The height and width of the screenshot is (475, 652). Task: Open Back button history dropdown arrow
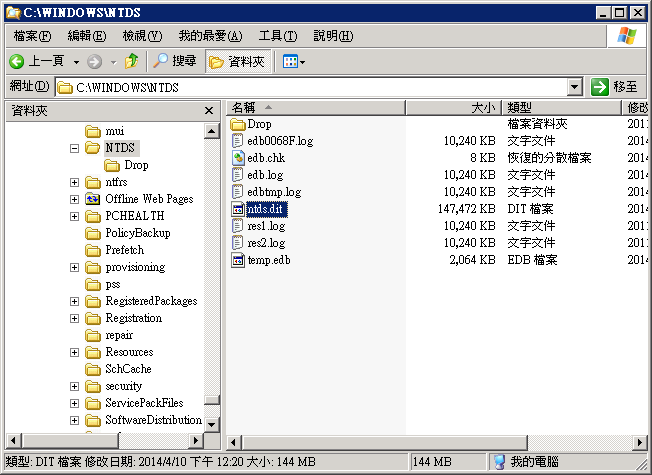pos(76,62)
